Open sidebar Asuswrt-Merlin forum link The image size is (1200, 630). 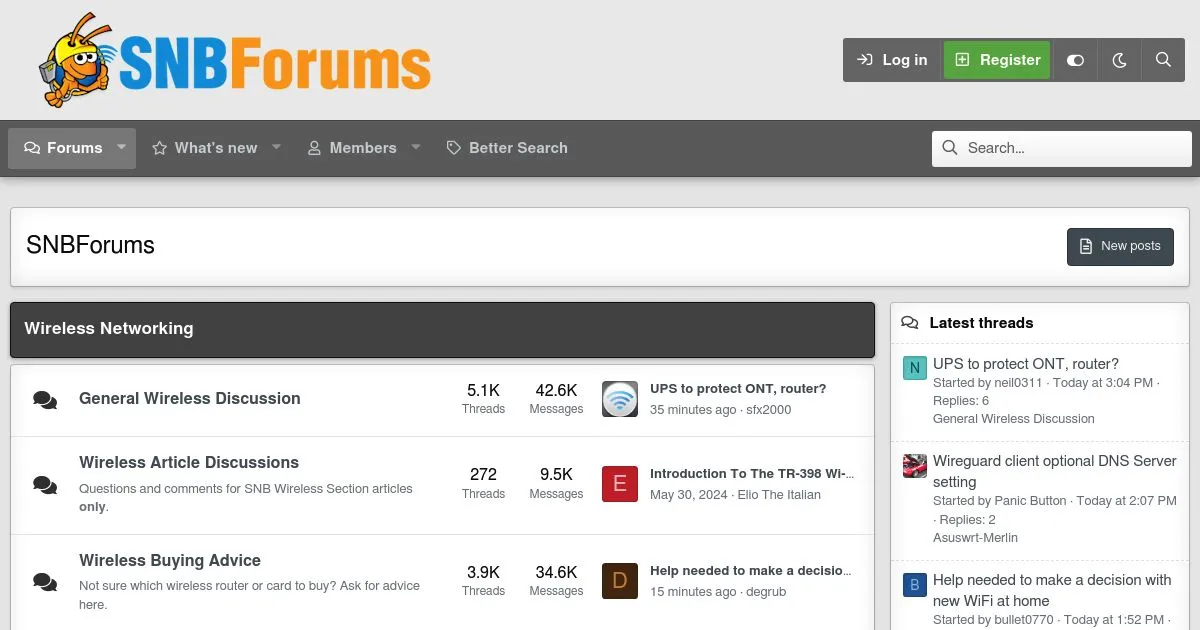tap(975, 537)
